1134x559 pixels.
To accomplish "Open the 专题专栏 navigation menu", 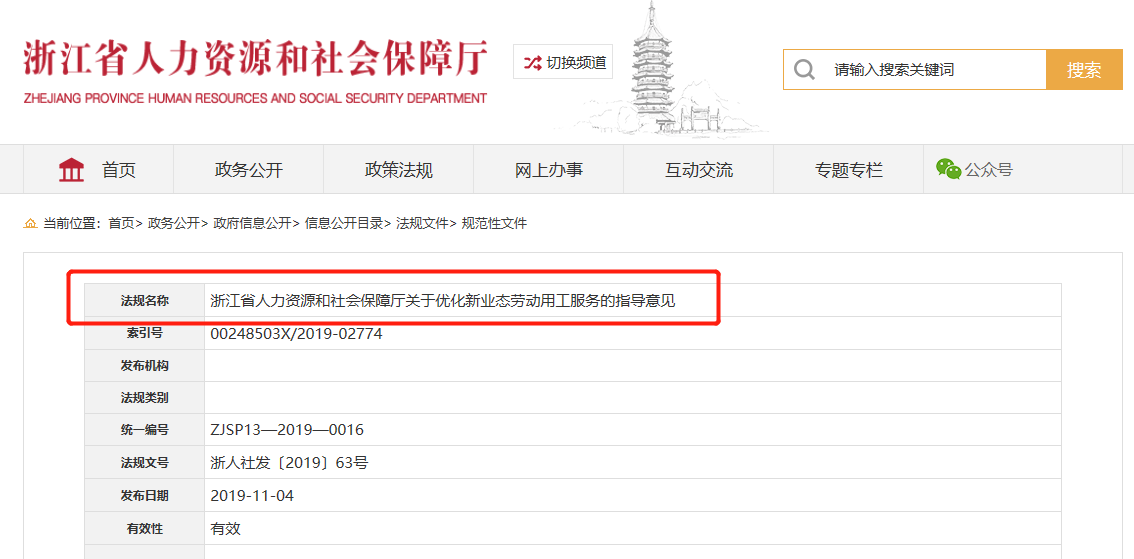I will pyautogui.click(x=849, y=170).
